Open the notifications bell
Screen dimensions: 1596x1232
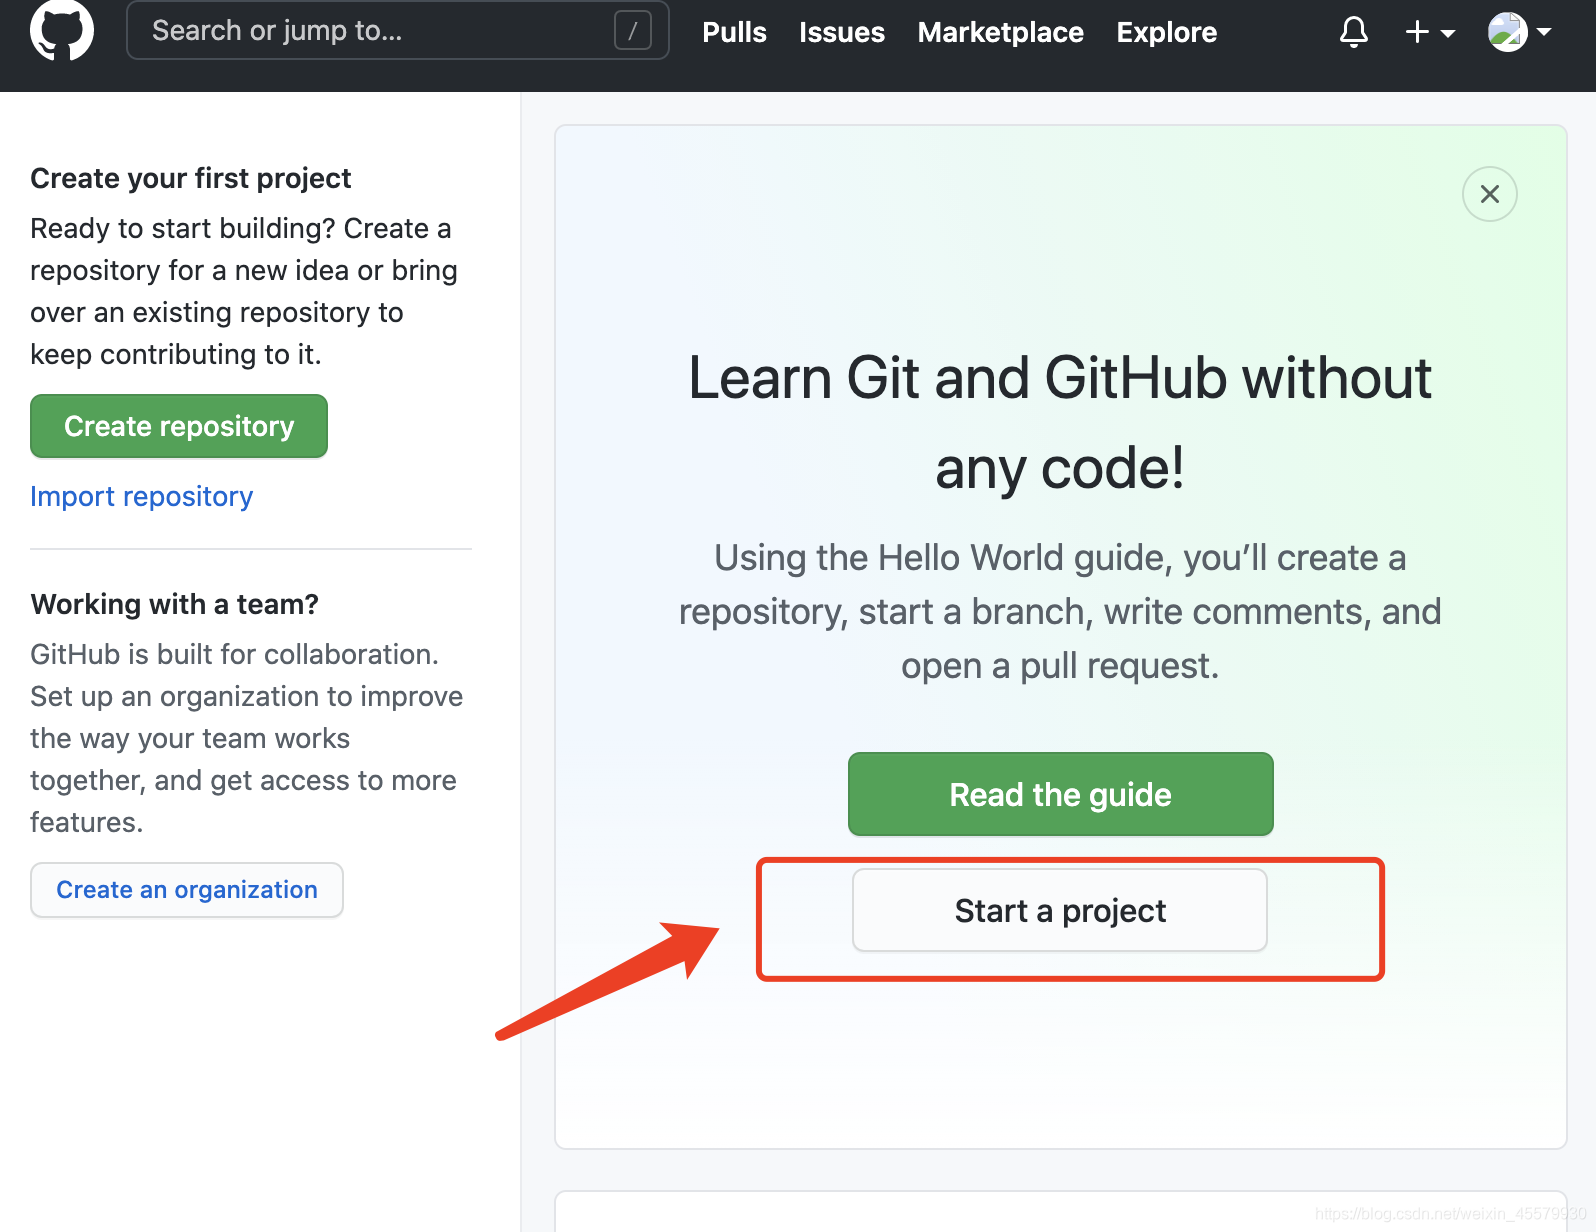1353,32
